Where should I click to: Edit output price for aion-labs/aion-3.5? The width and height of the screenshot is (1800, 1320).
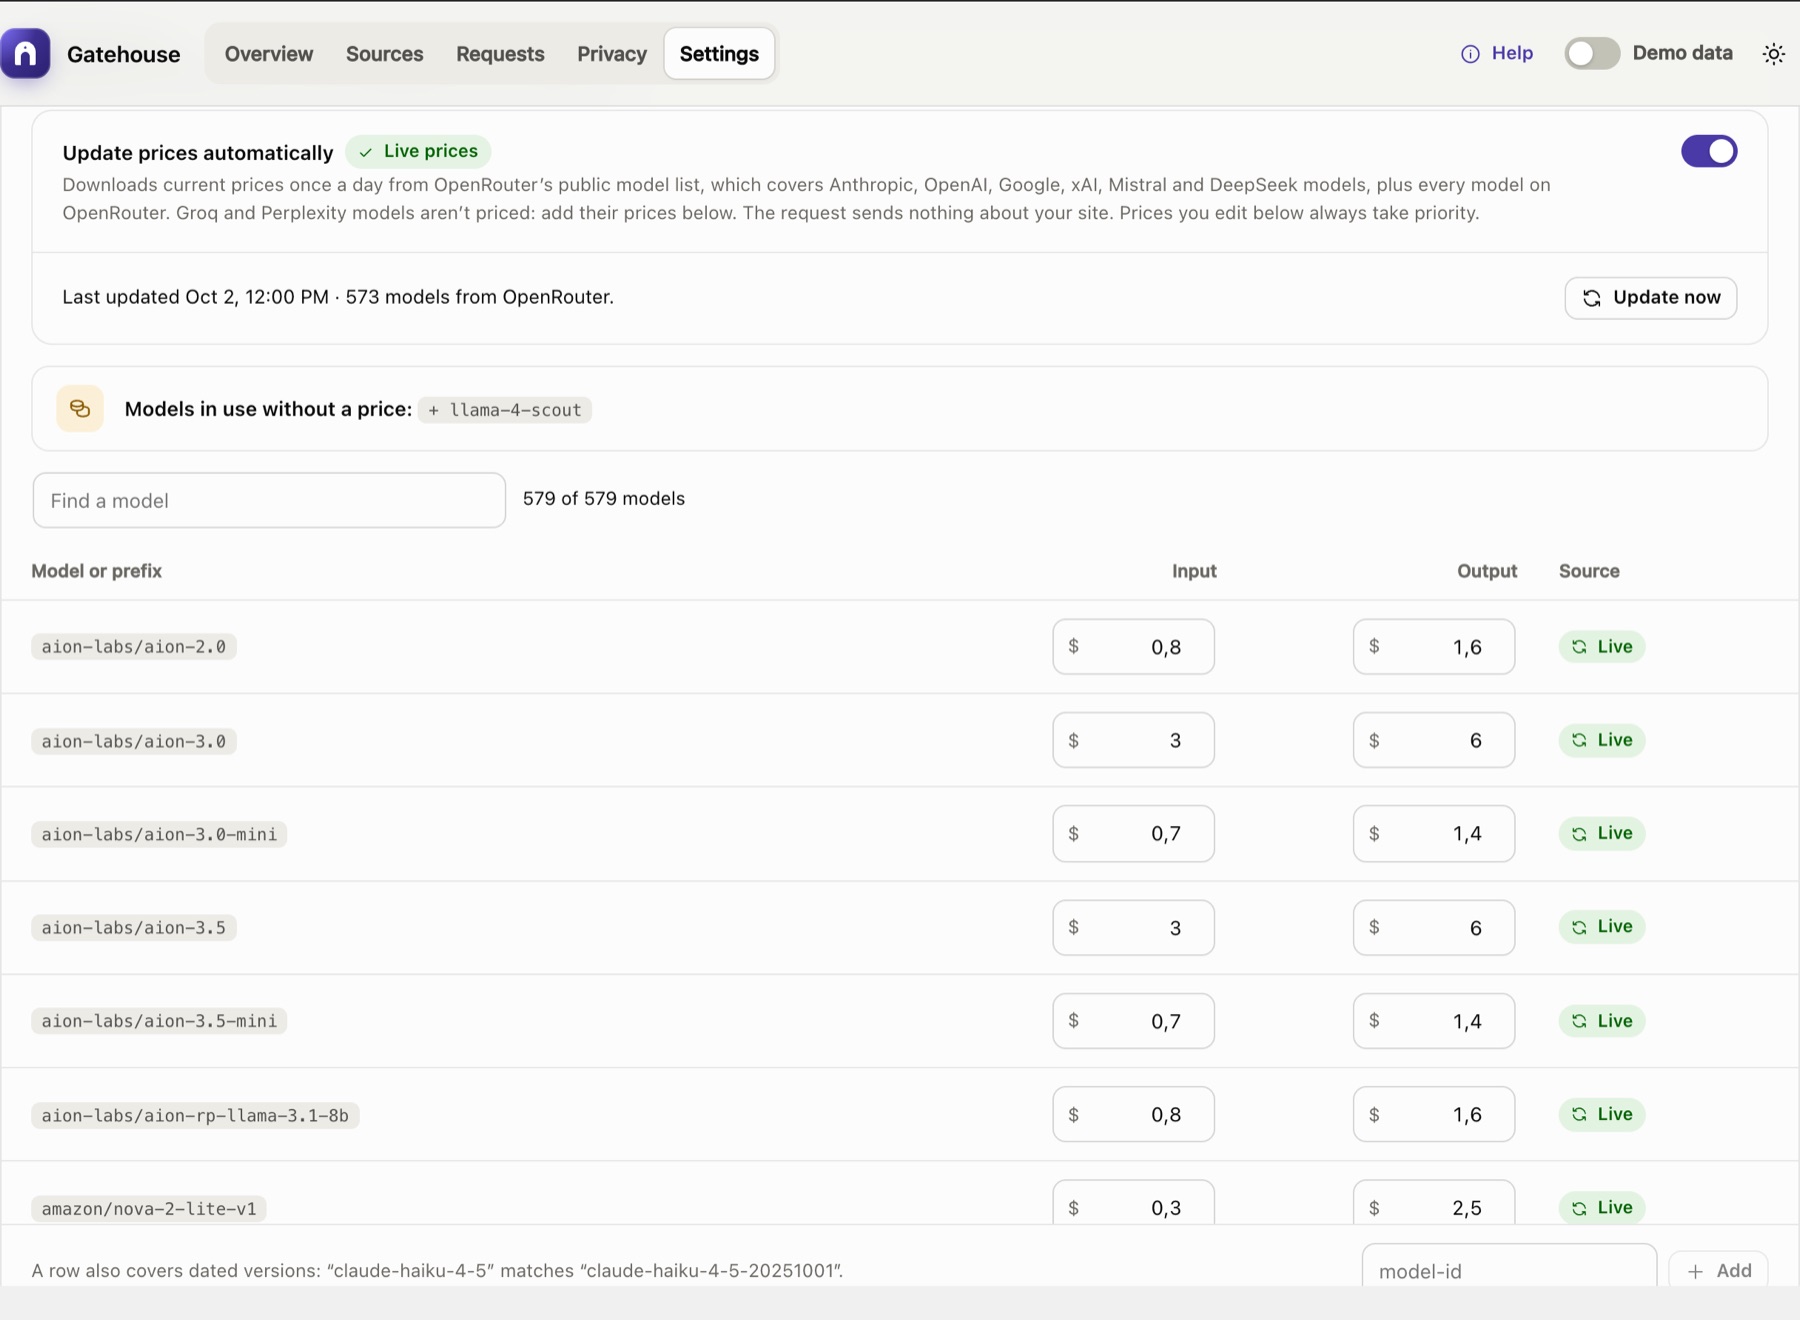click(1434, 927)
